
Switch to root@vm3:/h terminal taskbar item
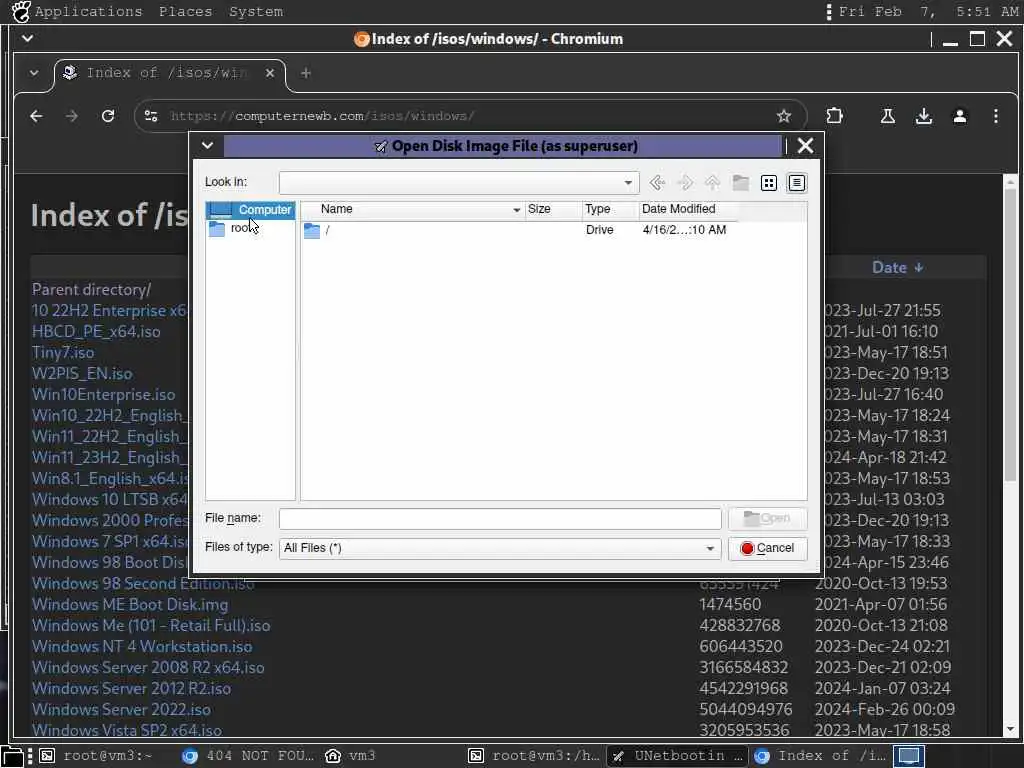coord(534,756)
